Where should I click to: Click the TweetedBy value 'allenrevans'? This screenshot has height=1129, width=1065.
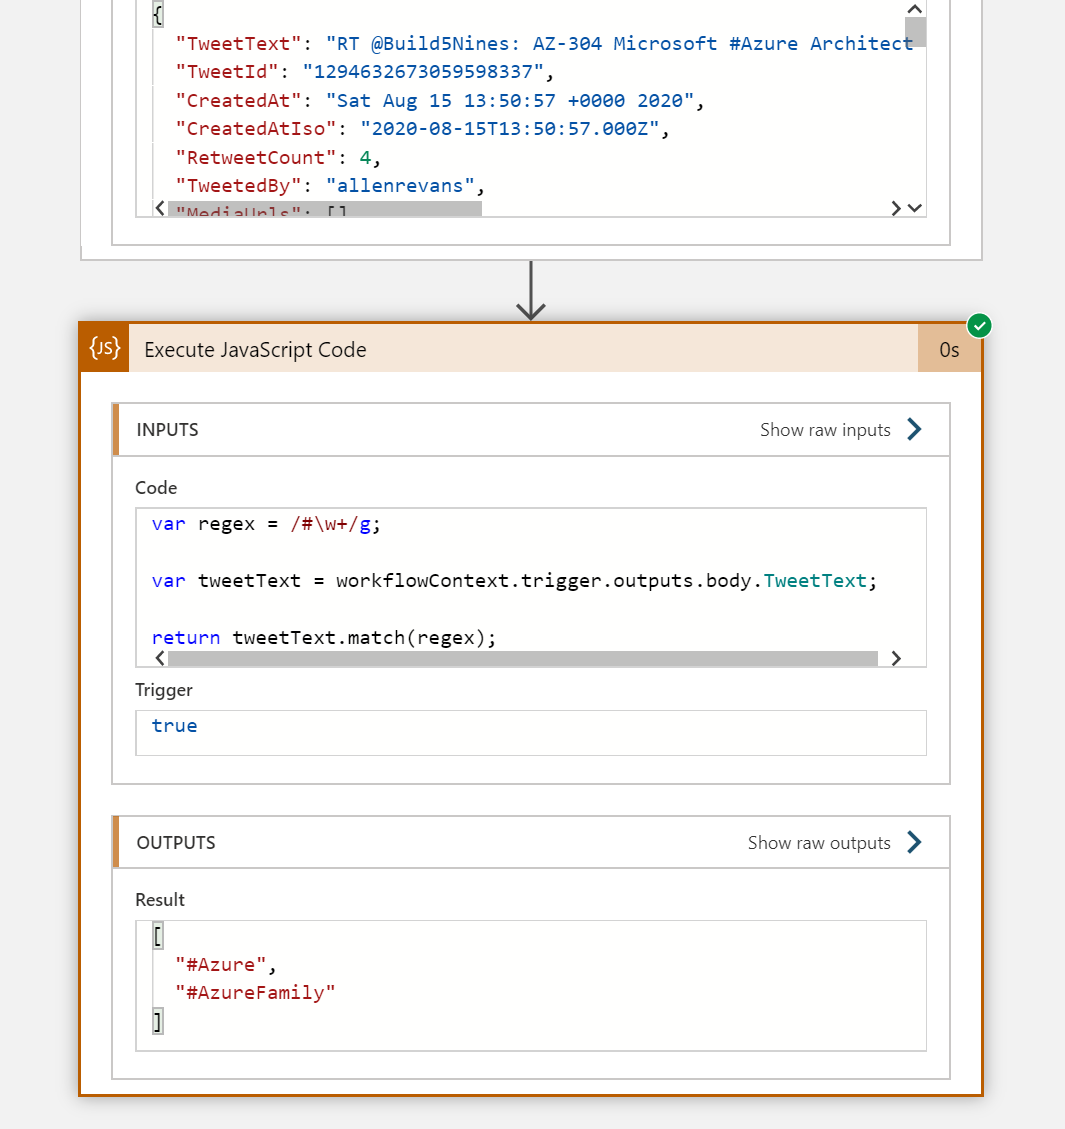pos(400,186)
